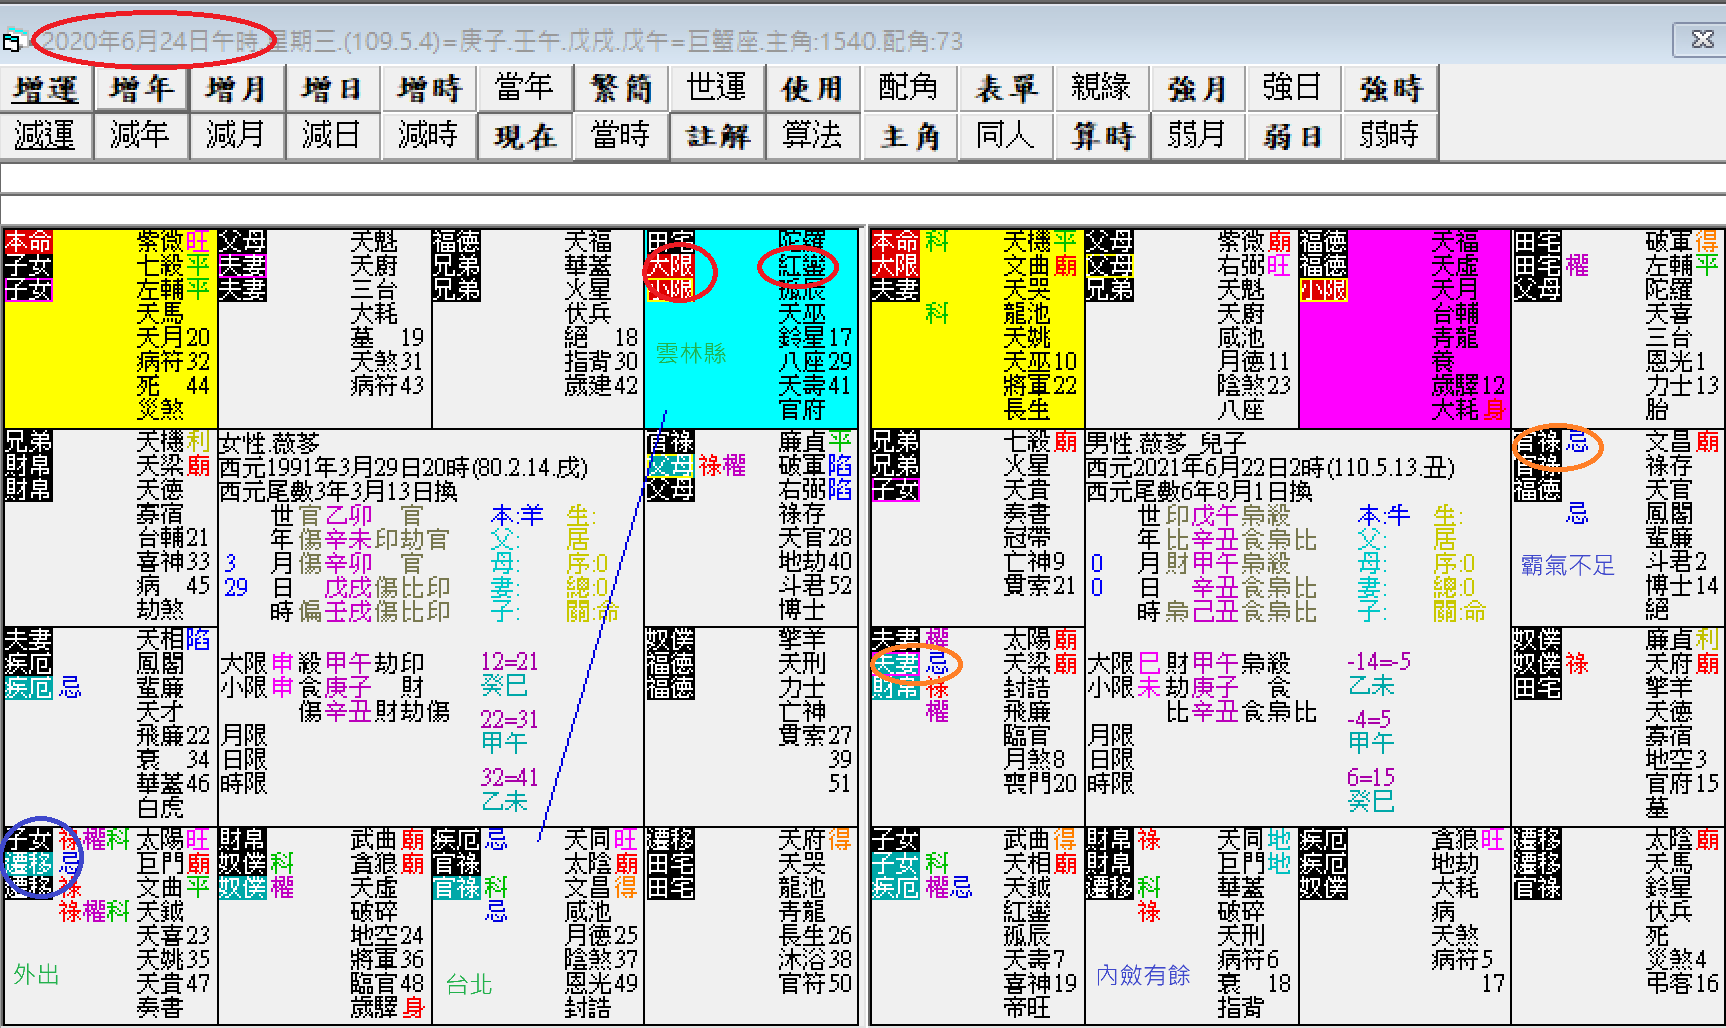Click 增運 to increase the luck cycle
The height and width of the screenshot is (1028, 1726).
(x=45, y=88)
